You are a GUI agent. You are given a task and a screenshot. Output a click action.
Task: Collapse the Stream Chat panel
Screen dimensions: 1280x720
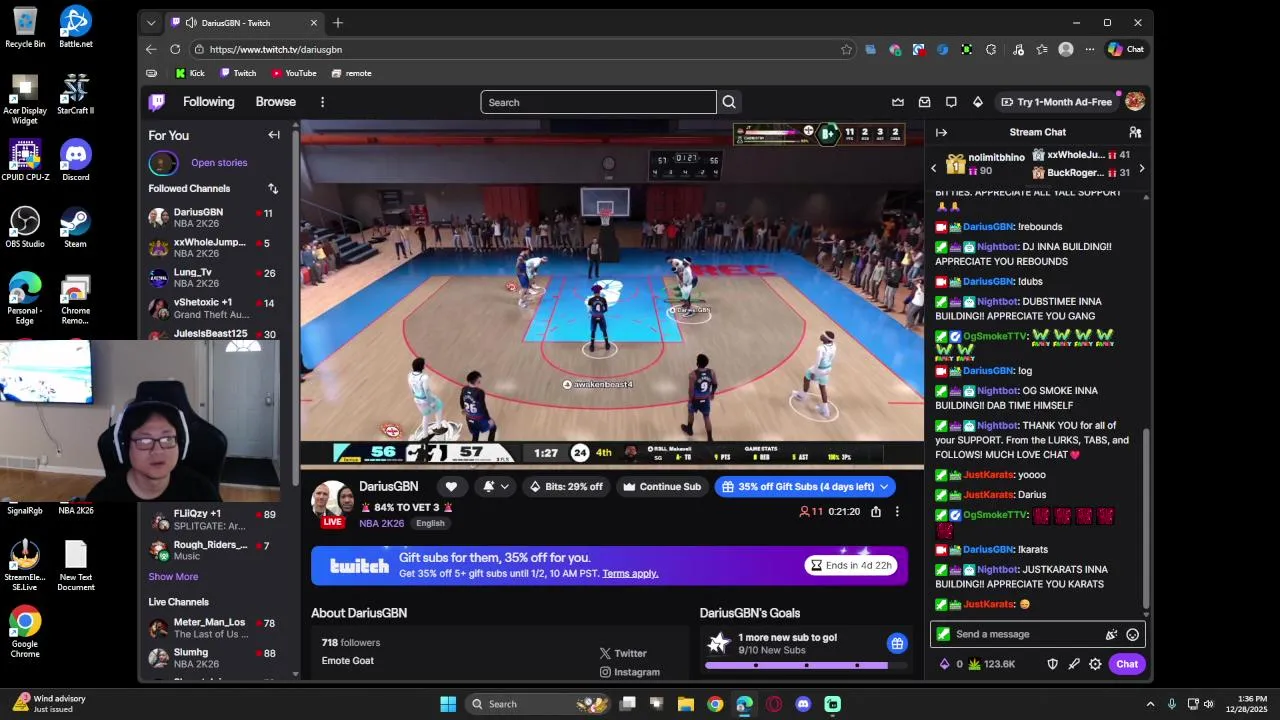941,132
